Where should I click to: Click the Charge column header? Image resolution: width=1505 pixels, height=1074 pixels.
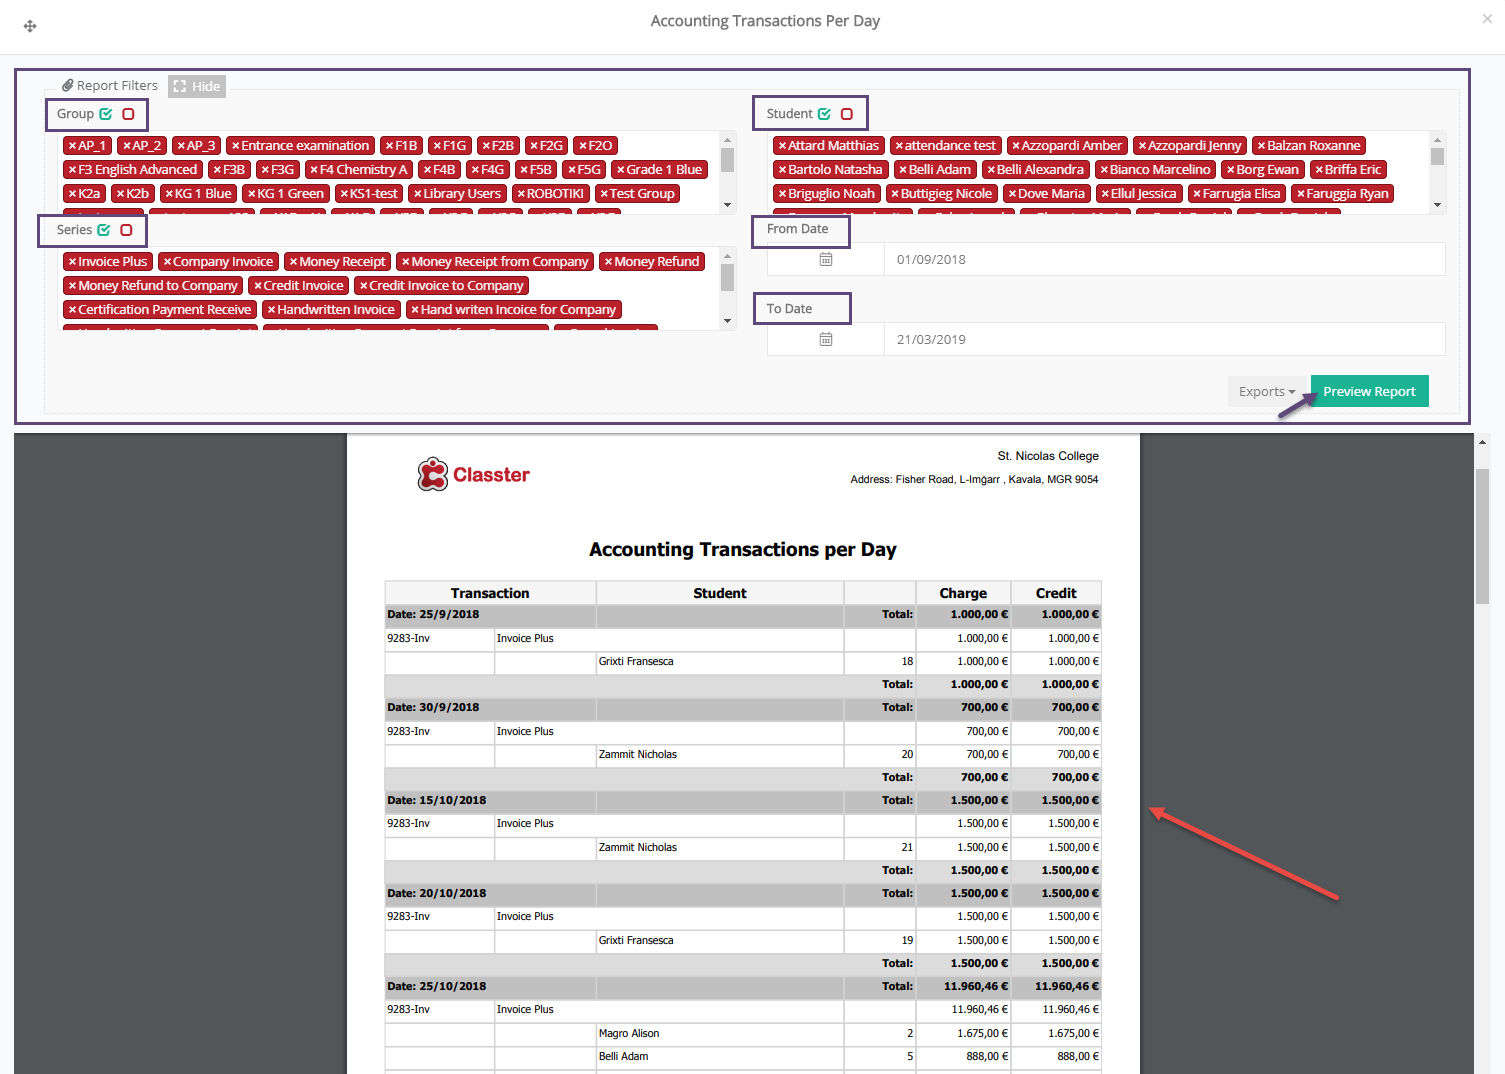[x=963, y=593]
